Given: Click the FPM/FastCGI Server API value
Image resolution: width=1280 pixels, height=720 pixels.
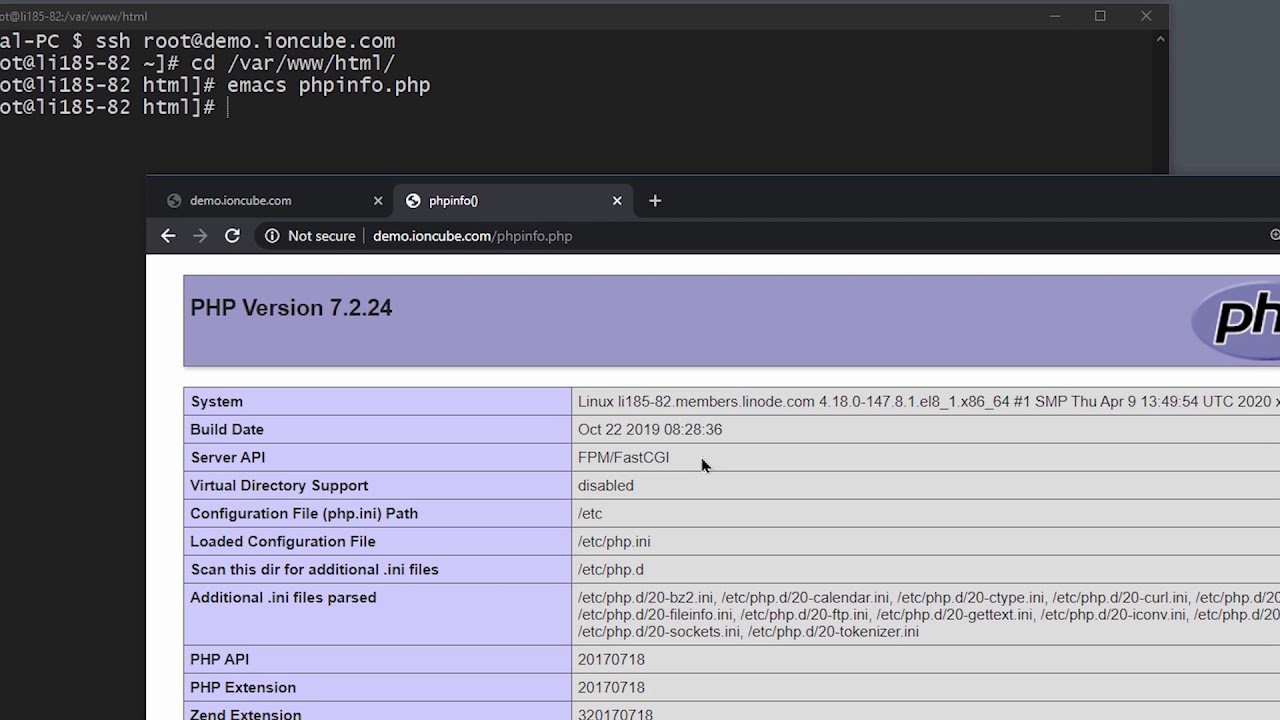Looking at the screenshot, I should click(623, 457).
